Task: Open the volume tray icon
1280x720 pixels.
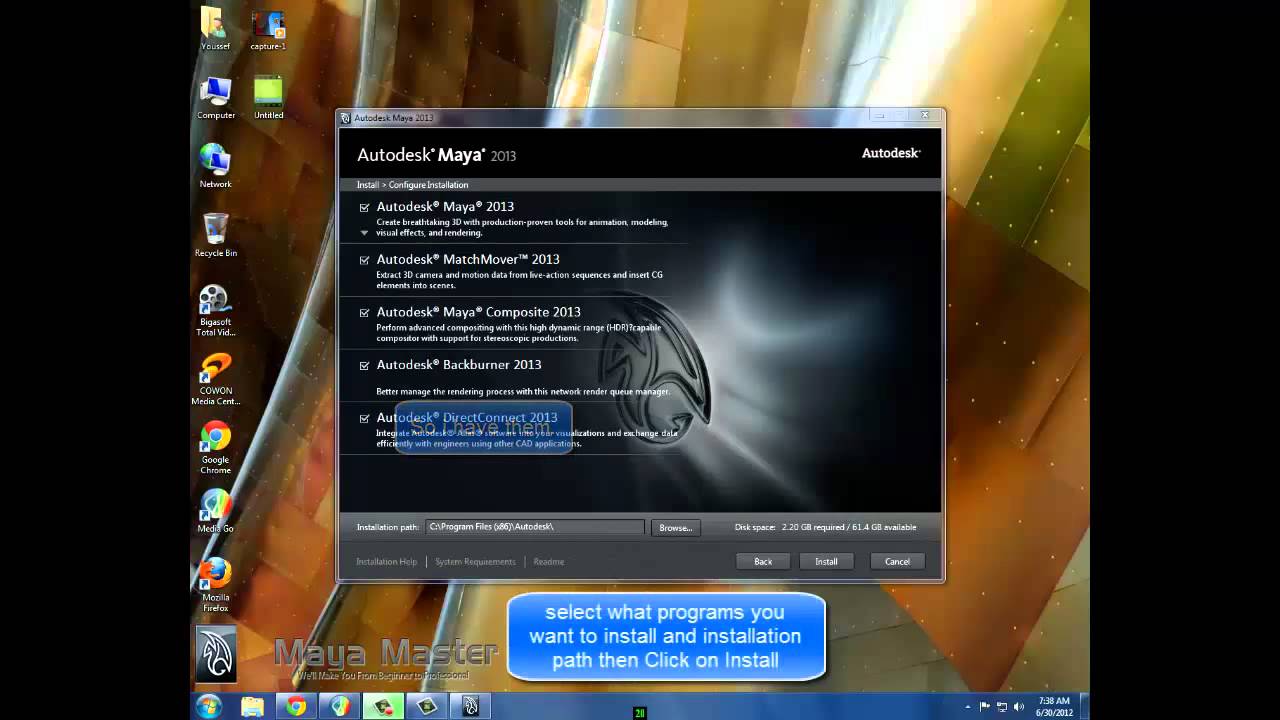Action: click(1018, 706)
